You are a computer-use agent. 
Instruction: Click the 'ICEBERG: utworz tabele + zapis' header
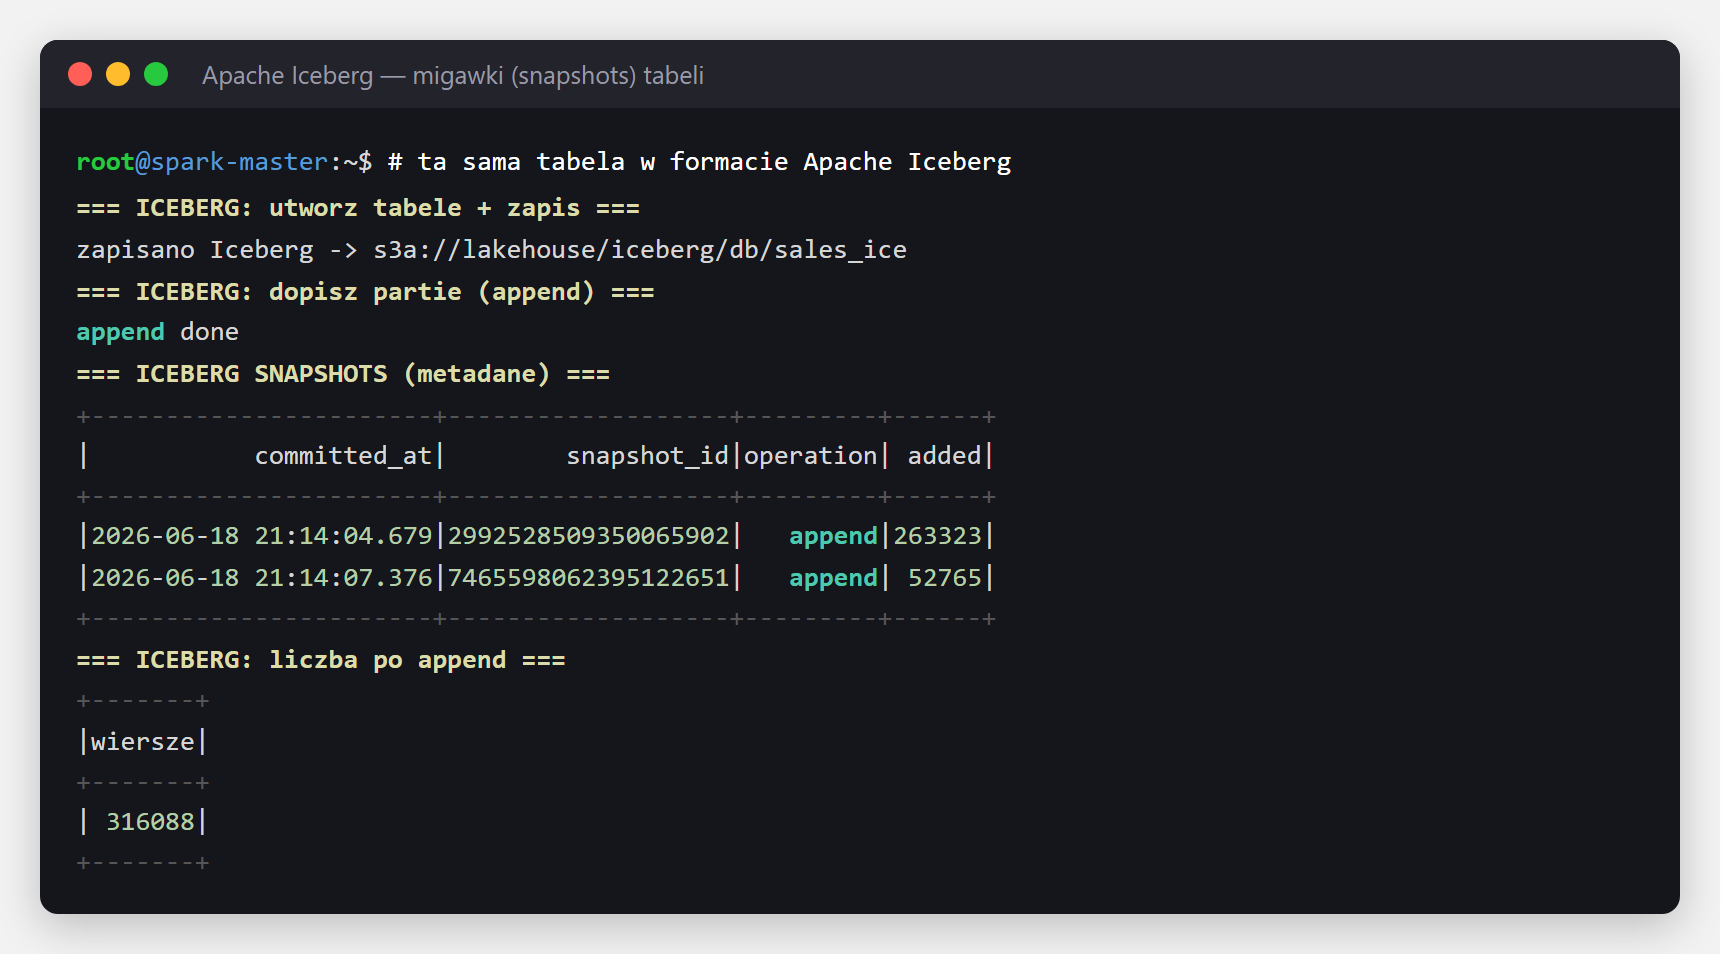[358, 208]
